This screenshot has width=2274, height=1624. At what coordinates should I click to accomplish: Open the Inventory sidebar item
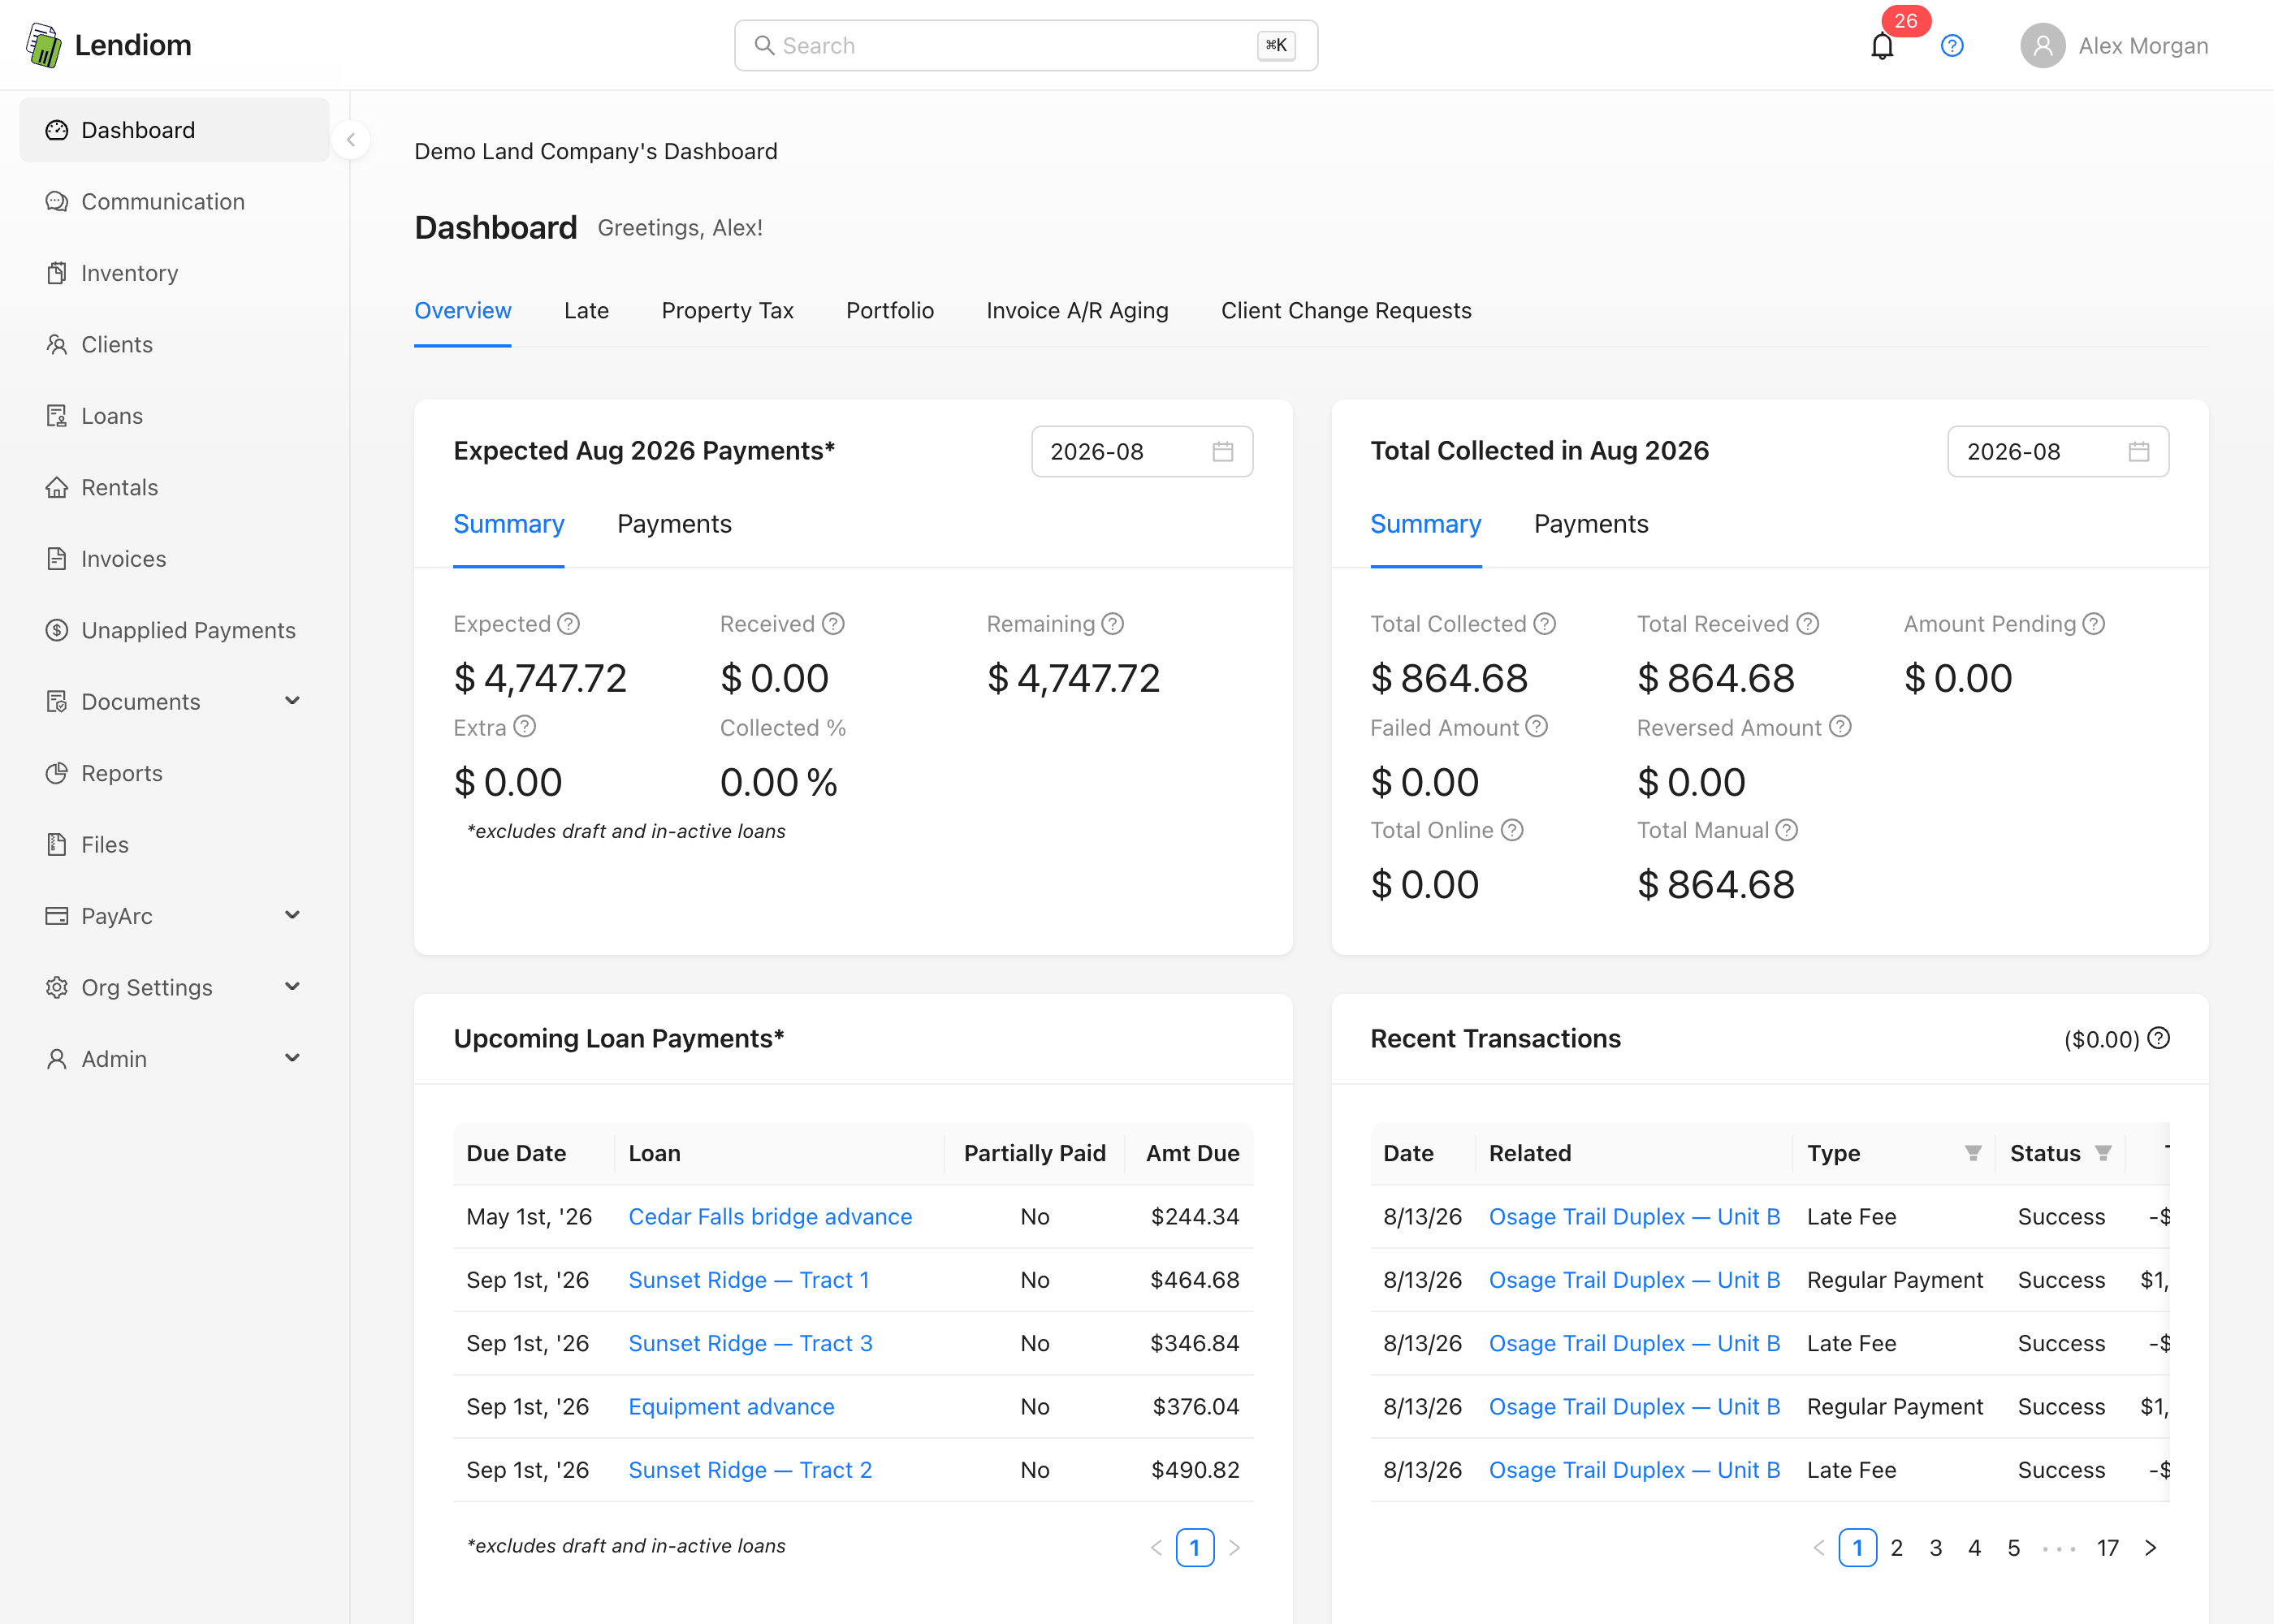pos(174,273)
